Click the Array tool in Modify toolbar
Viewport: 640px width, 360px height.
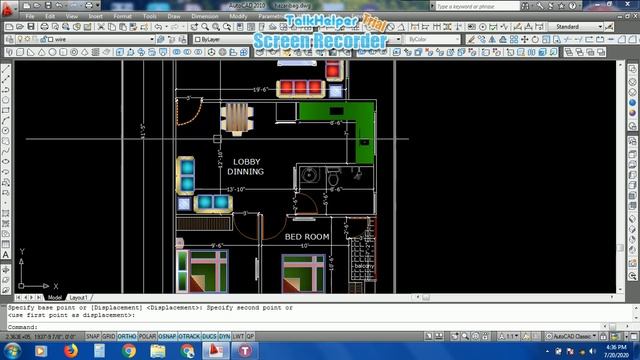[x=514, y=39]
